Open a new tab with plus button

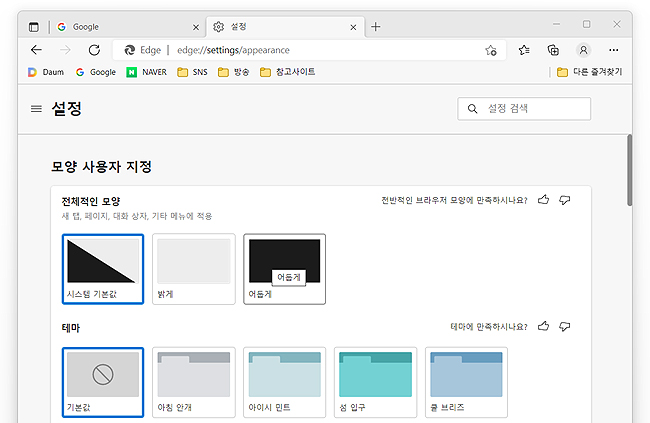coord(376,27)
